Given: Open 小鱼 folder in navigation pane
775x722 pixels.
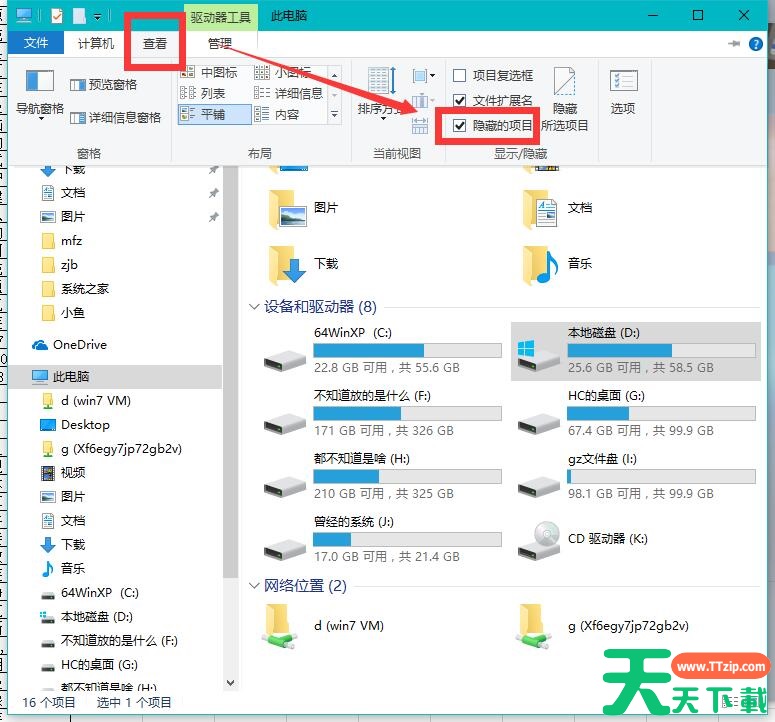Looking at the screenshot, I should click(63, 313).
